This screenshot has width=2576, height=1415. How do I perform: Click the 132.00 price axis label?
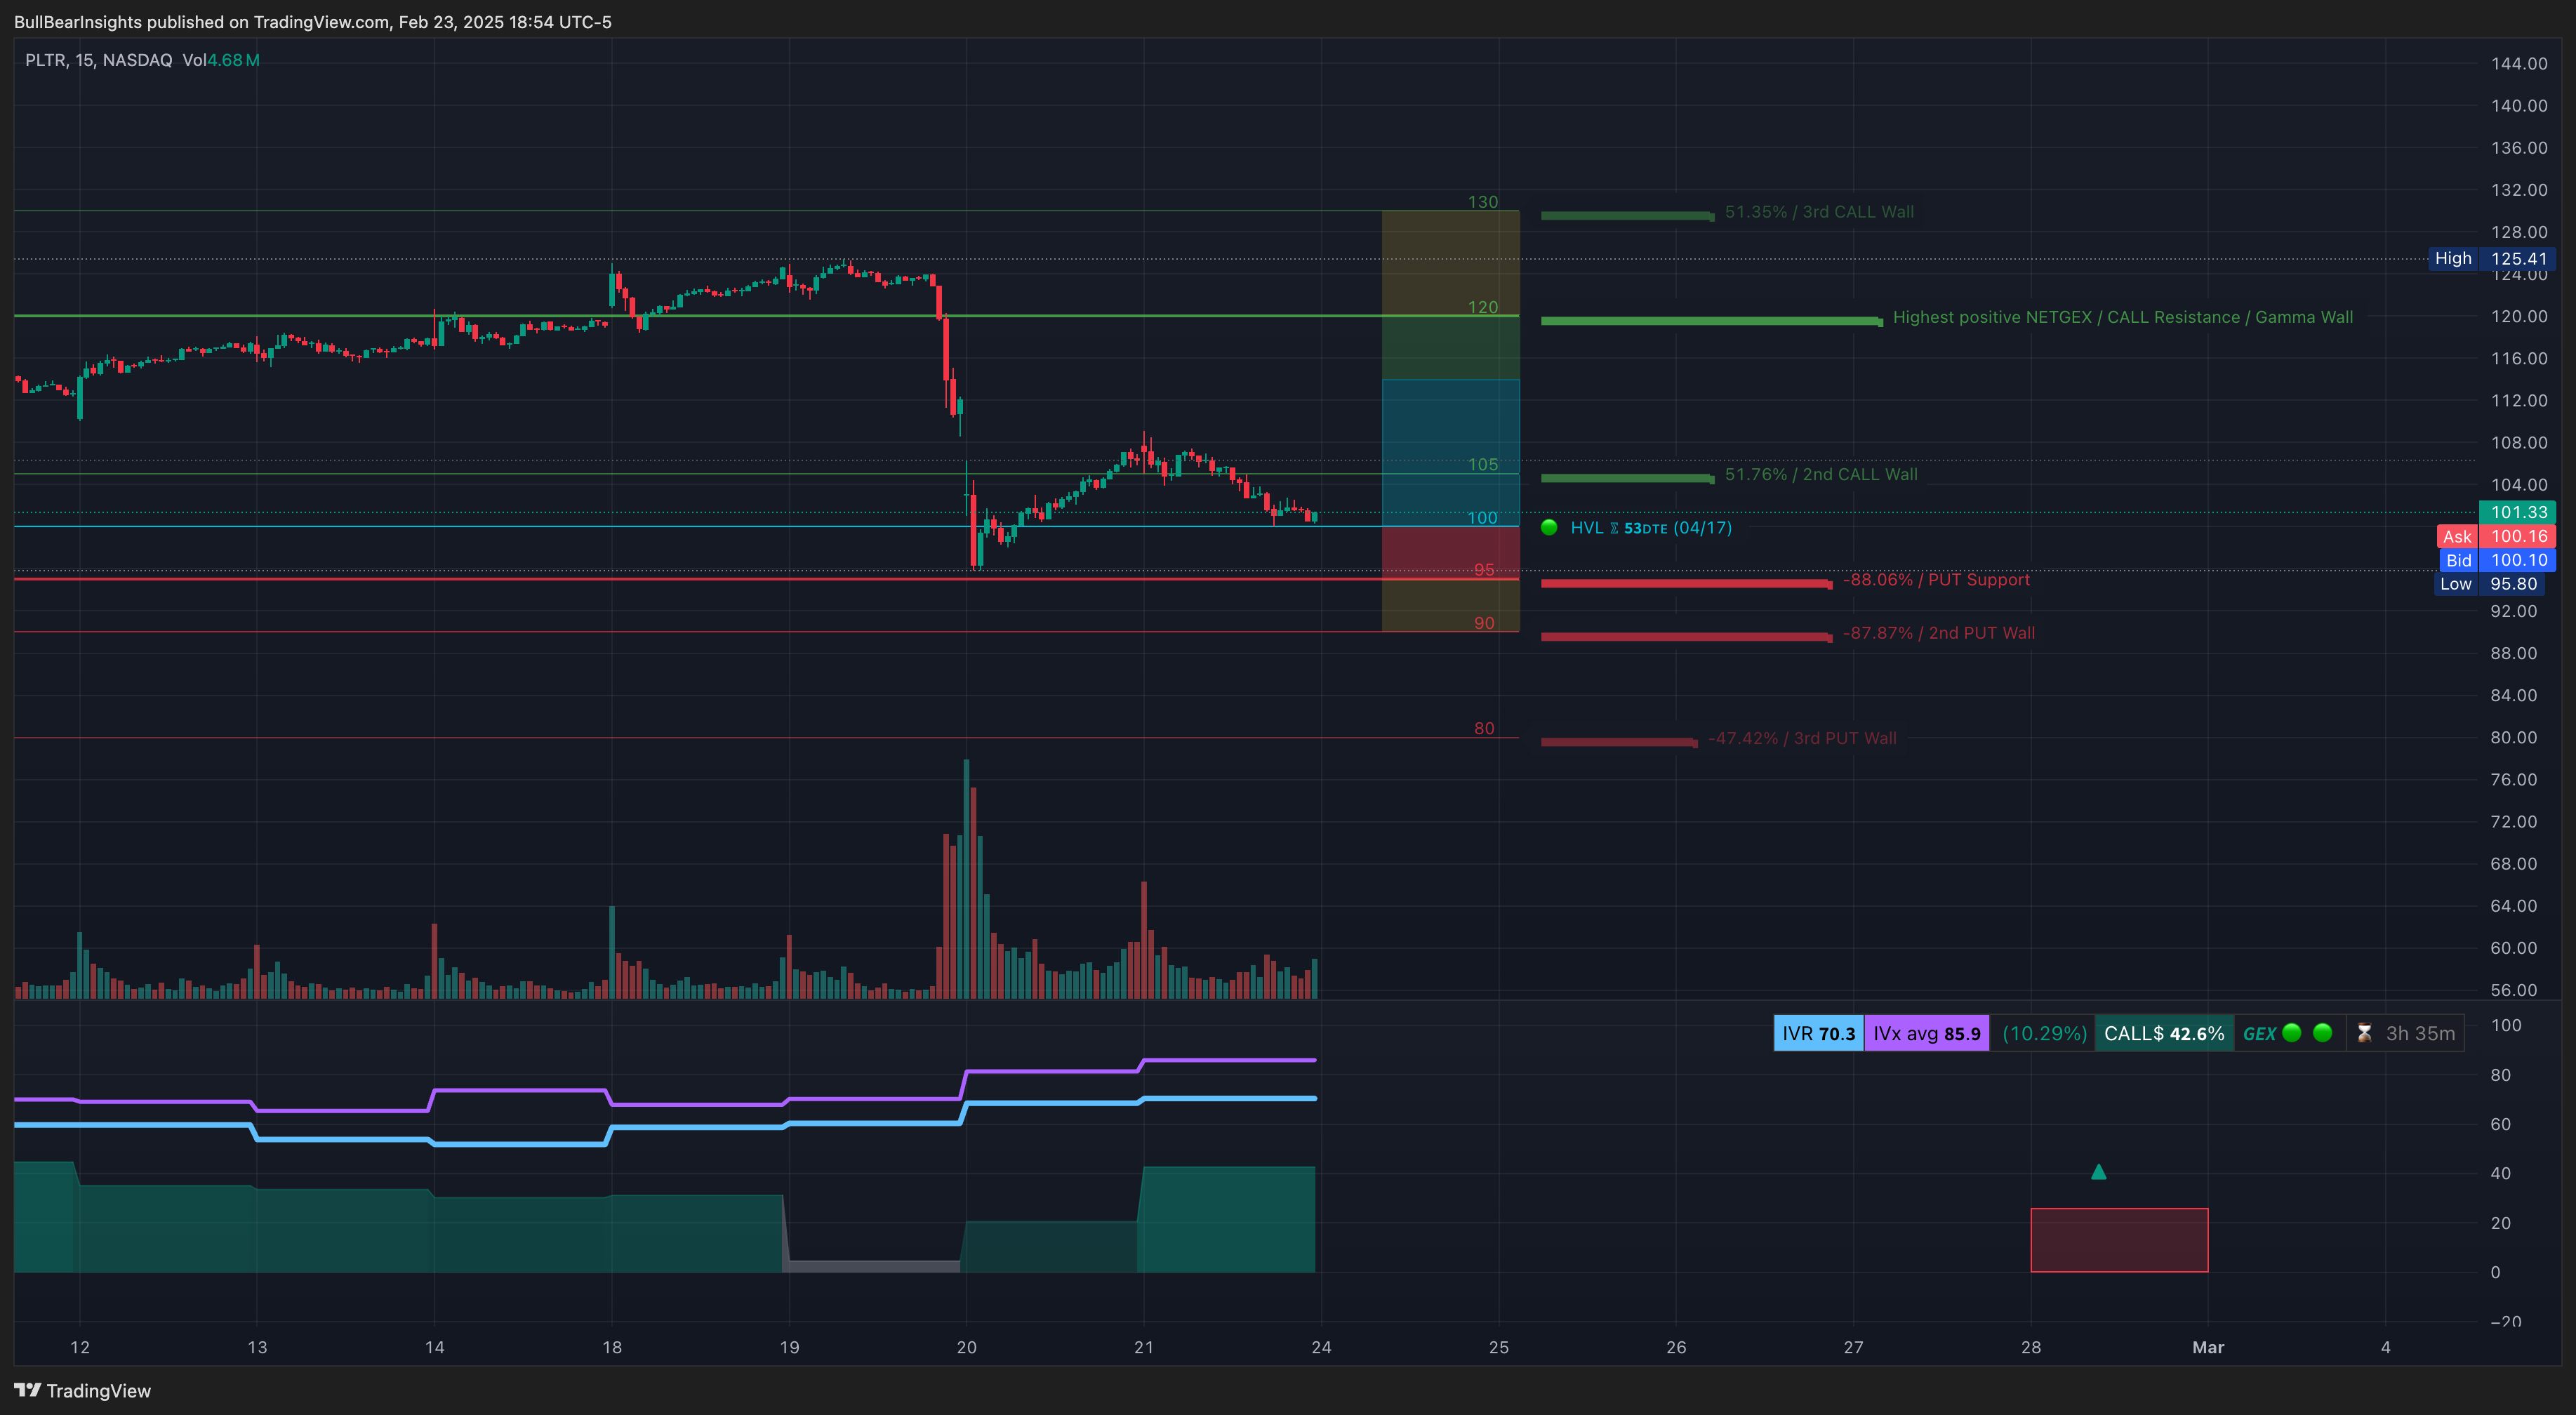tap(2519, 189)
